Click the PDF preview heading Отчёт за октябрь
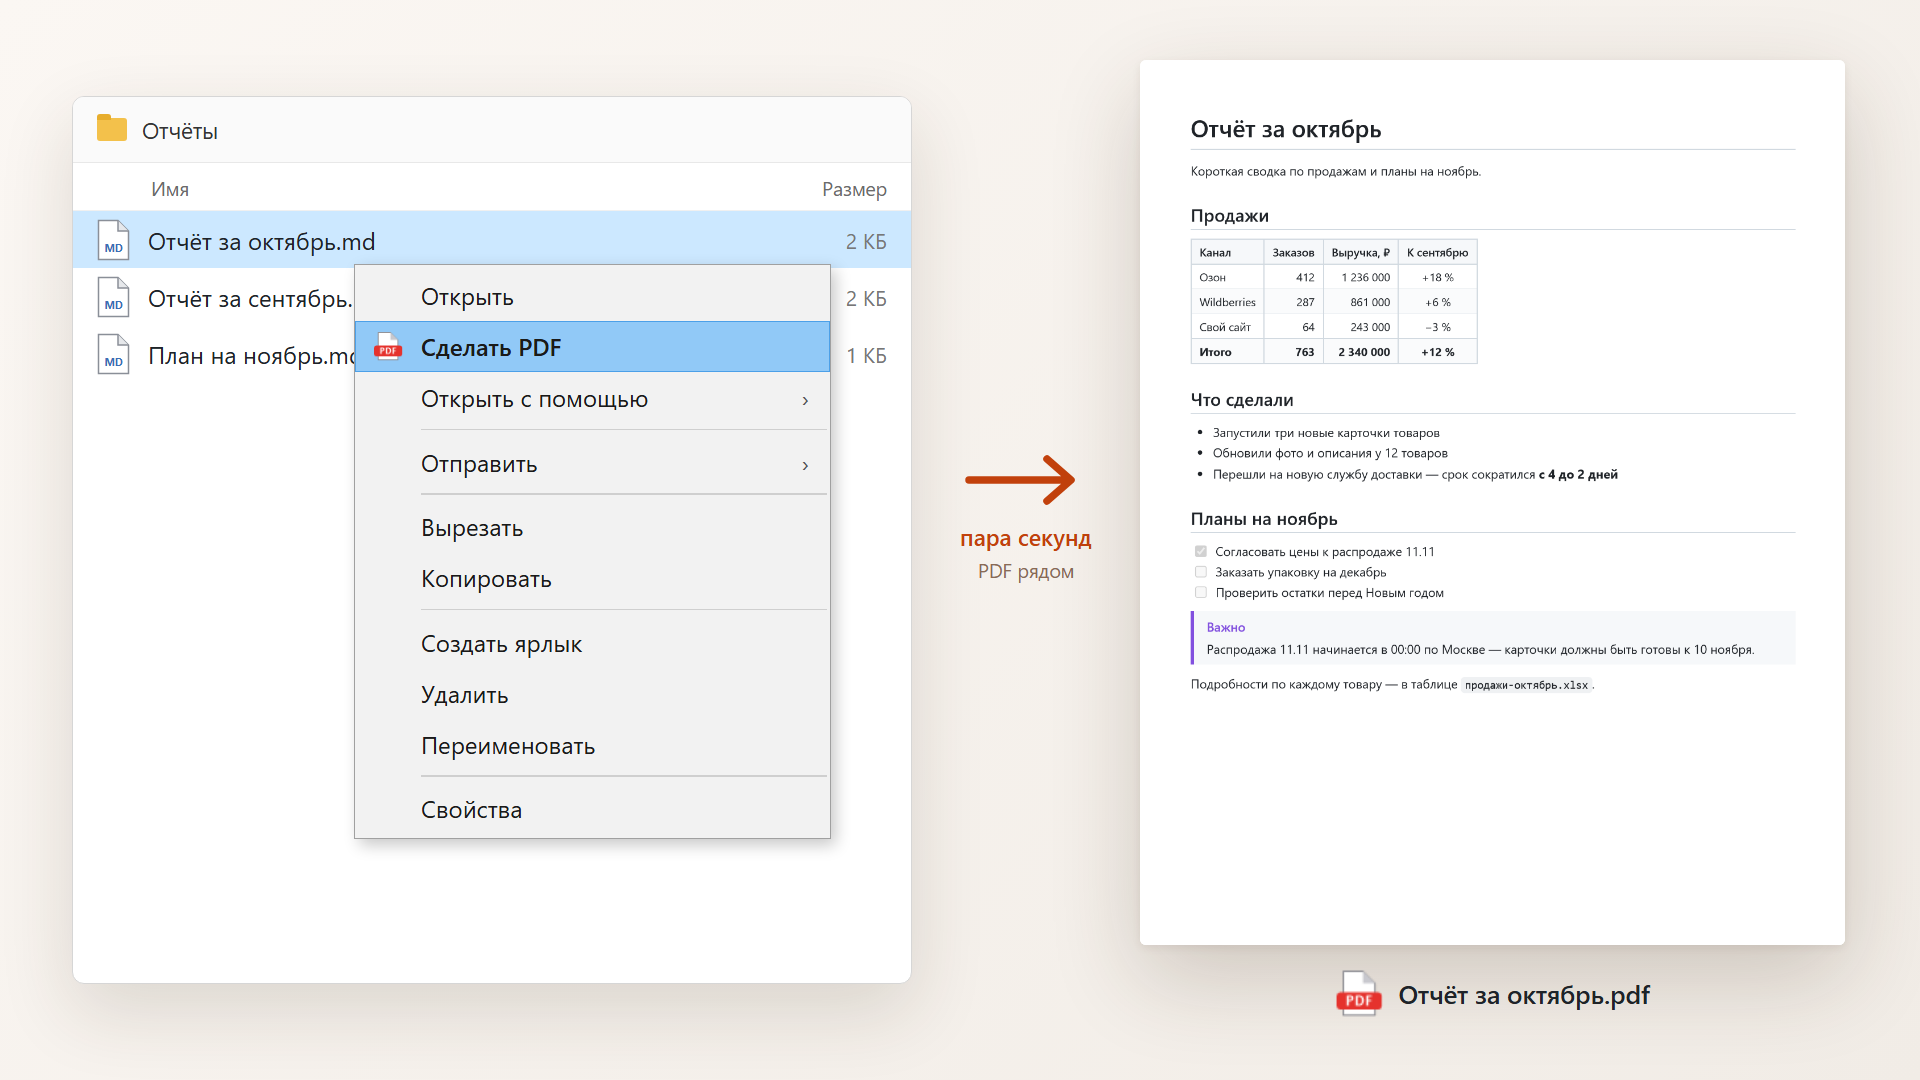 click(x=1286, y=129)
